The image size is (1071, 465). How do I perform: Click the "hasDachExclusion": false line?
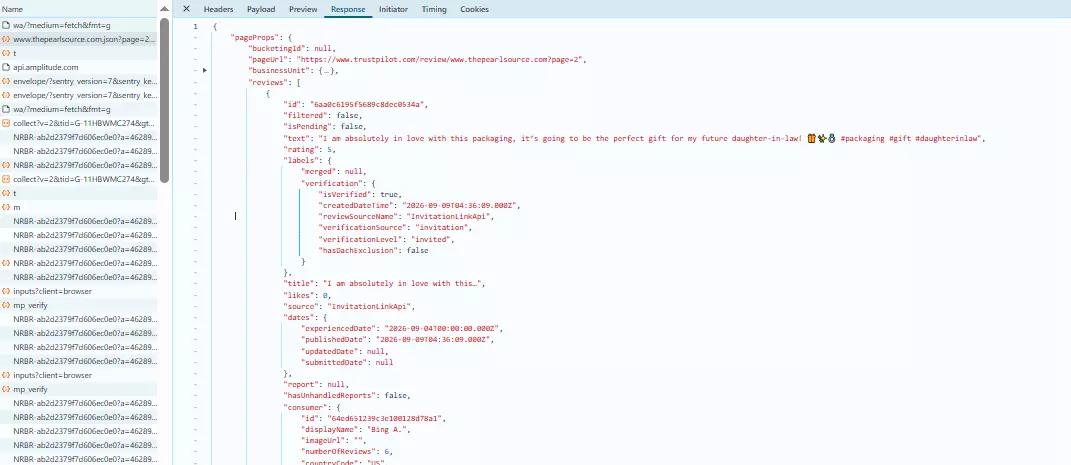pyautogui.click(x=374, y=250)
